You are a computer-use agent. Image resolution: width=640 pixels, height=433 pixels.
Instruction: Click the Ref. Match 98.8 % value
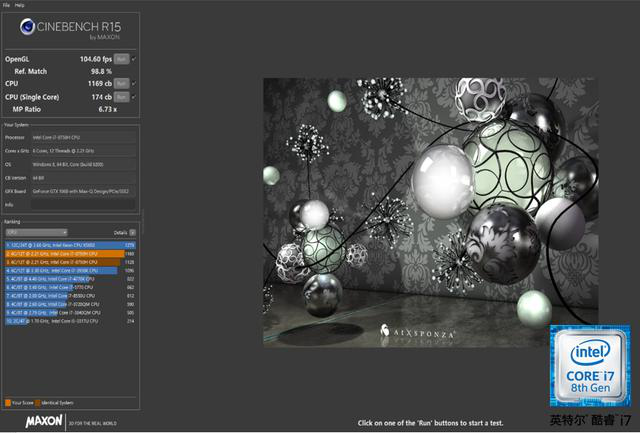pyautogui.click(x=101, y=71)
